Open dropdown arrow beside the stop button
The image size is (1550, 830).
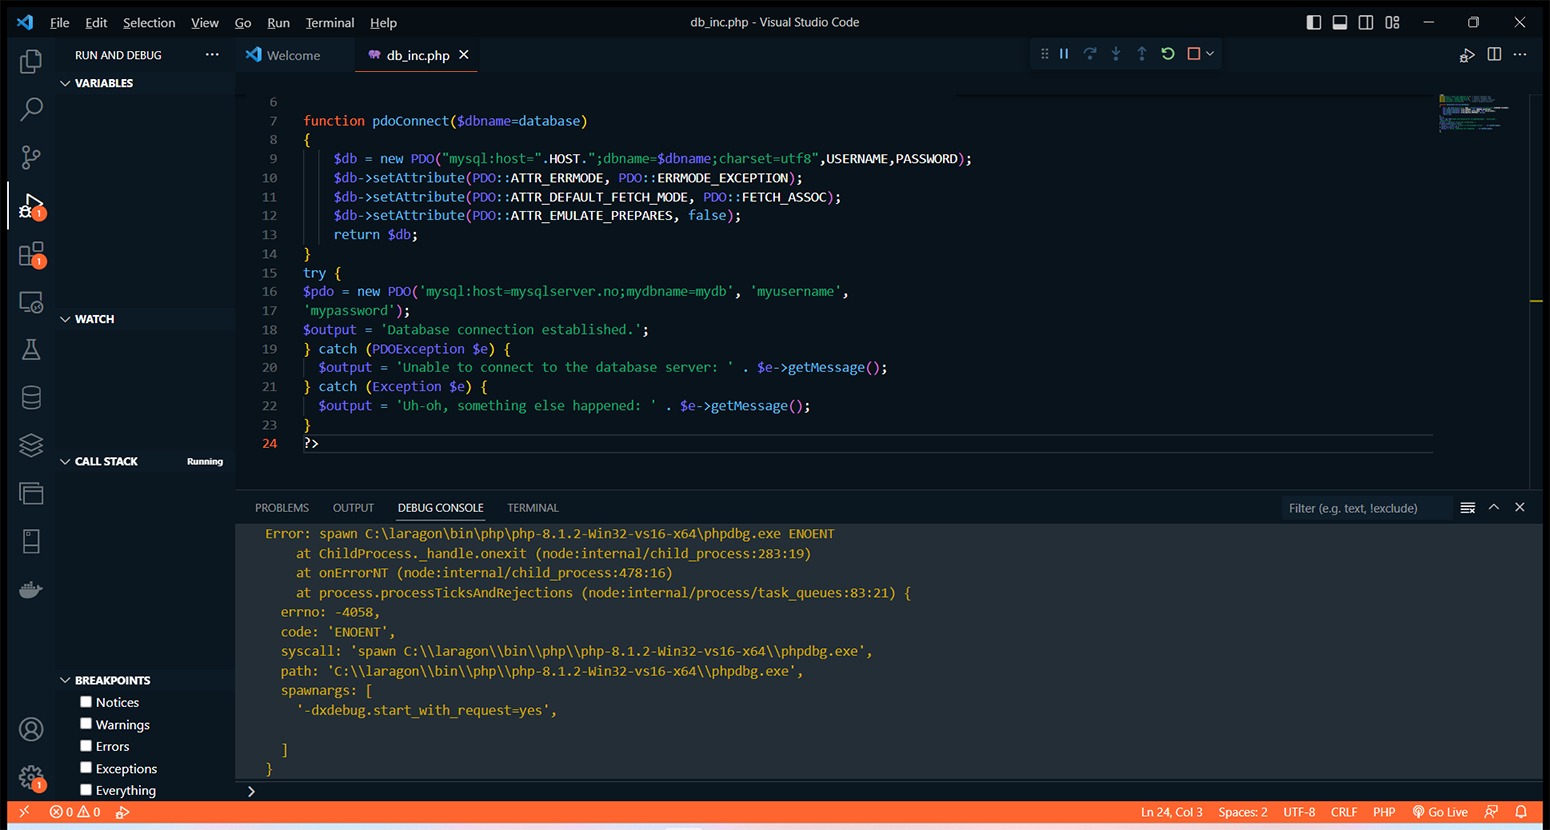pos(1210,54)
